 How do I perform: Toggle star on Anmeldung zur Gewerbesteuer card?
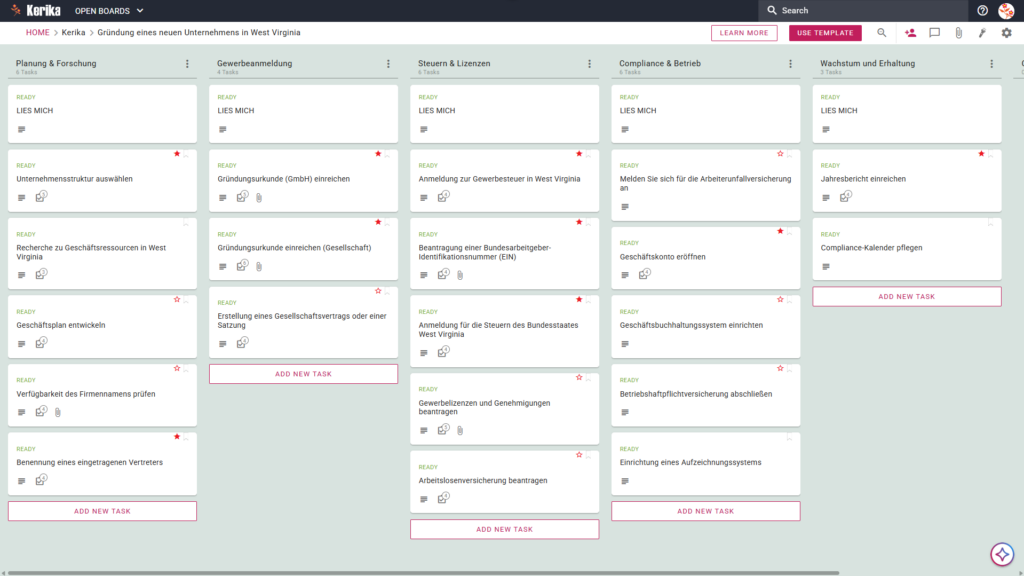coord(579,154)
